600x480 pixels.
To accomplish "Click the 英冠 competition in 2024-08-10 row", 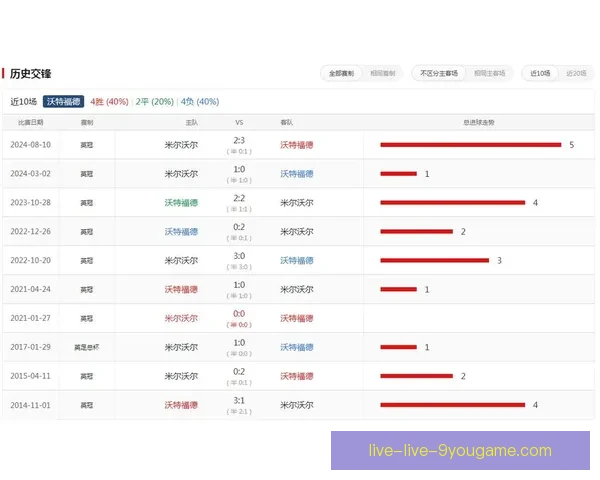I will pyautogui.click(x=87, y=145).
